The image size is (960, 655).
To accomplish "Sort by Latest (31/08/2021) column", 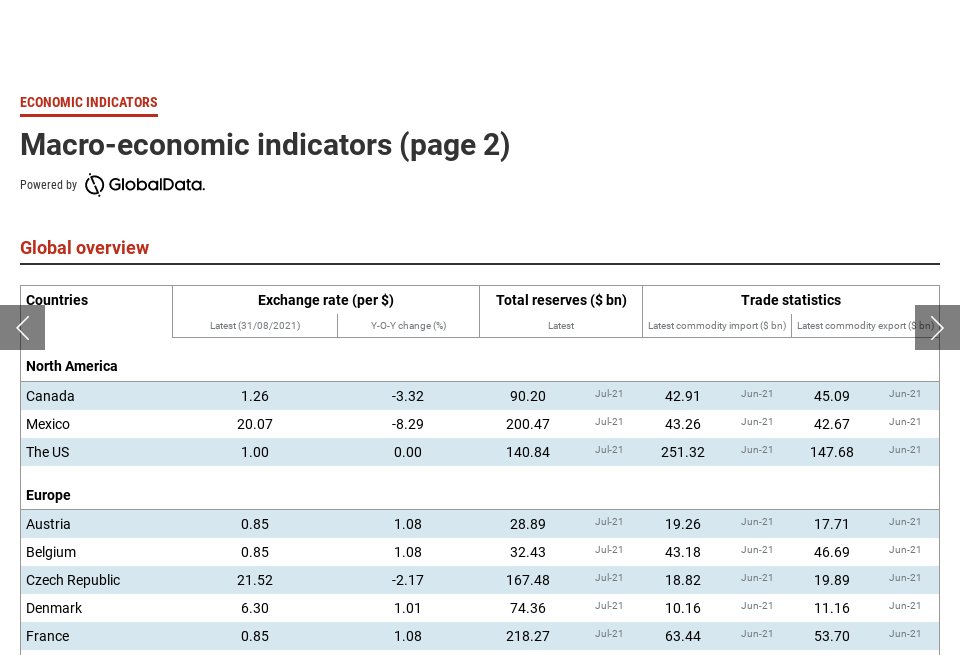I will (x=255, y=326).
